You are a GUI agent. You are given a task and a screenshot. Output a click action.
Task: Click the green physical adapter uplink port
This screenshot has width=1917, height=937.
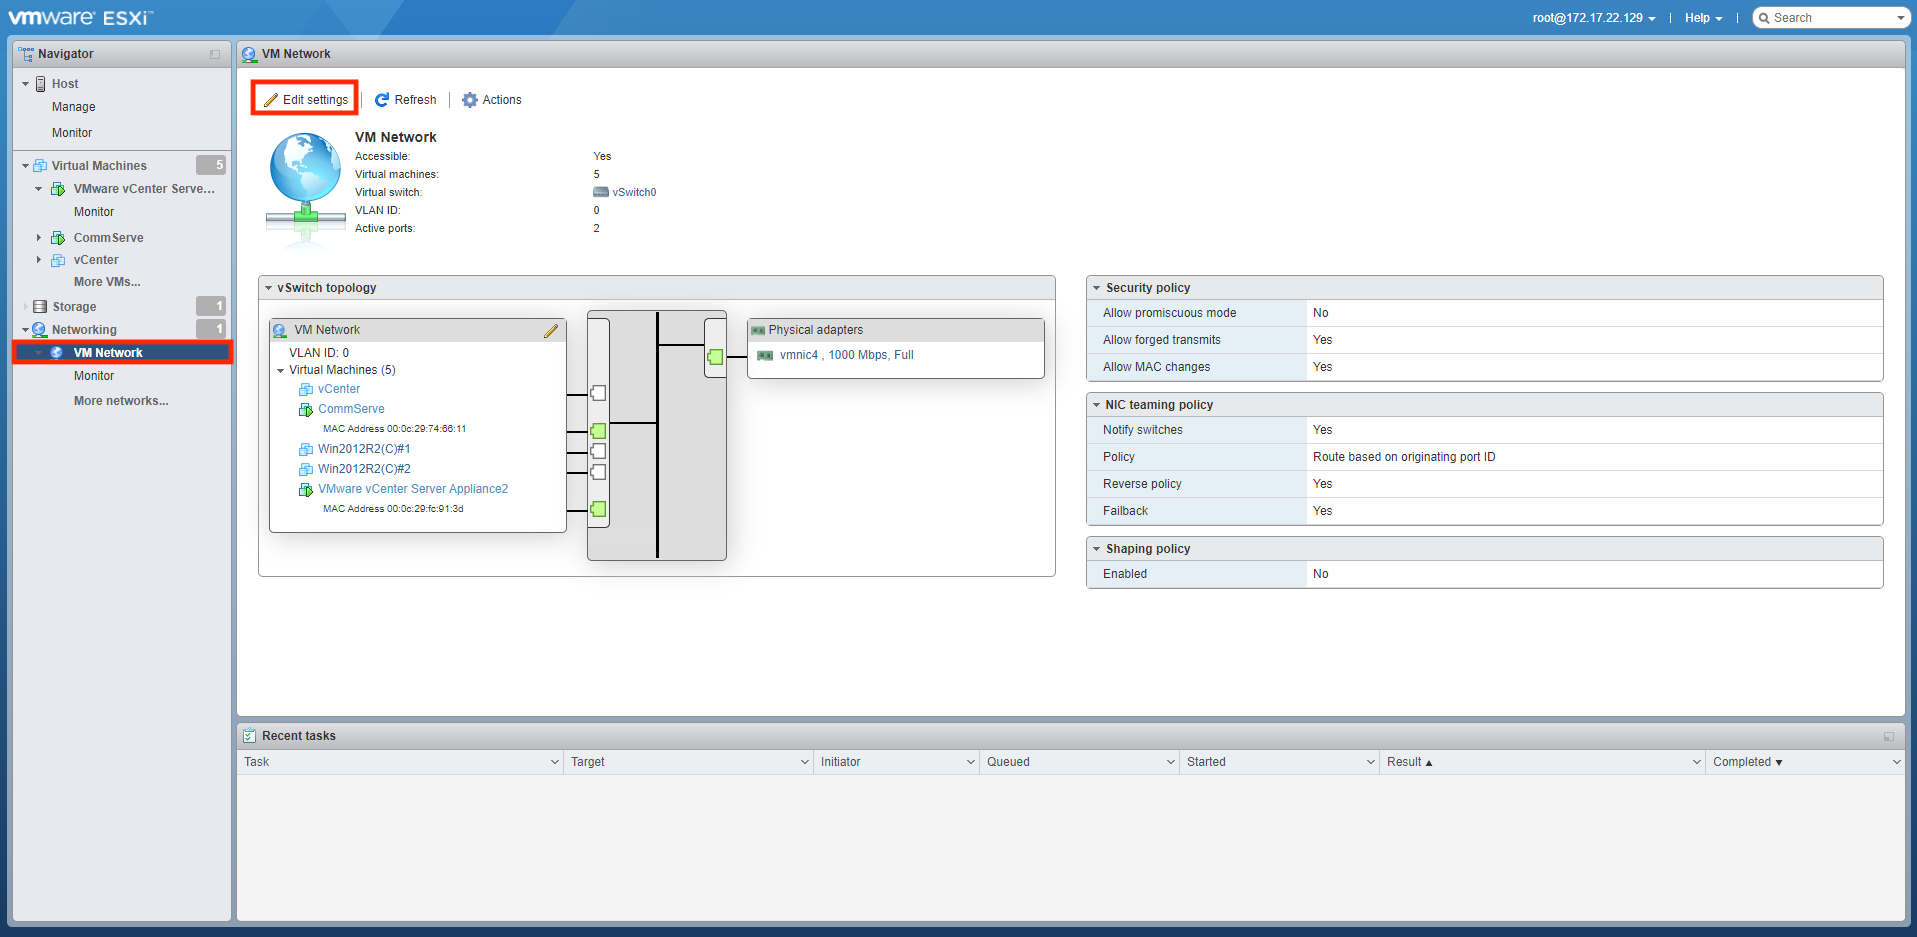pyautogui.click(x=715, y=357)
